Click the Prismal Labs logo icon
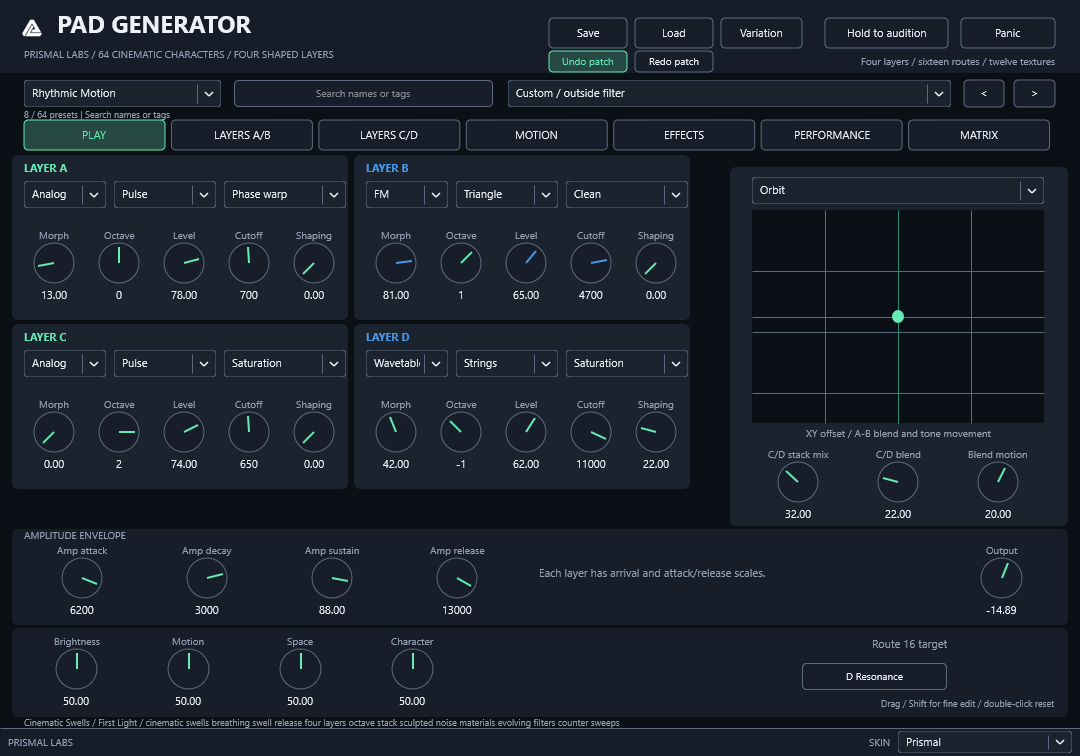This screenshot has height=756, width=1080. click(x=32, y=28)
